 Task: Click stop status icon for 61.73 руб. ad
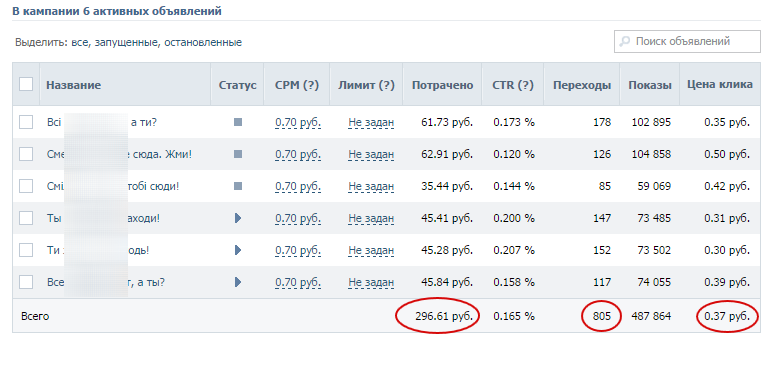[238, 122]
